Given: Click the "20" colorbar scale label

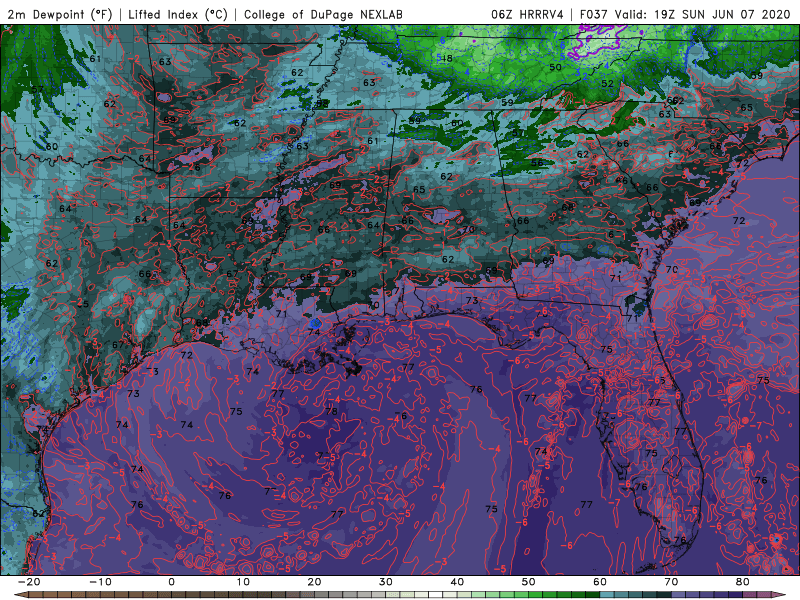Looking at the screenshot, I should tap(314, 582).
